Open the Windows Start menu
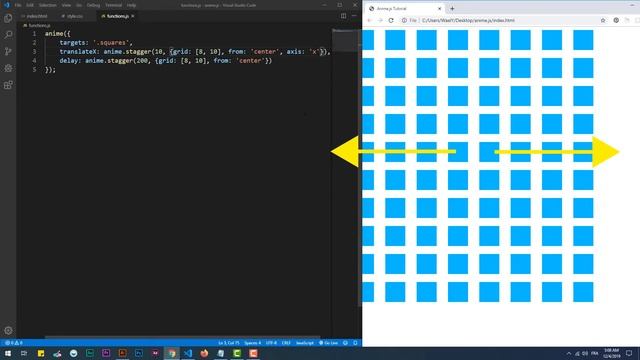 (8, 353)
